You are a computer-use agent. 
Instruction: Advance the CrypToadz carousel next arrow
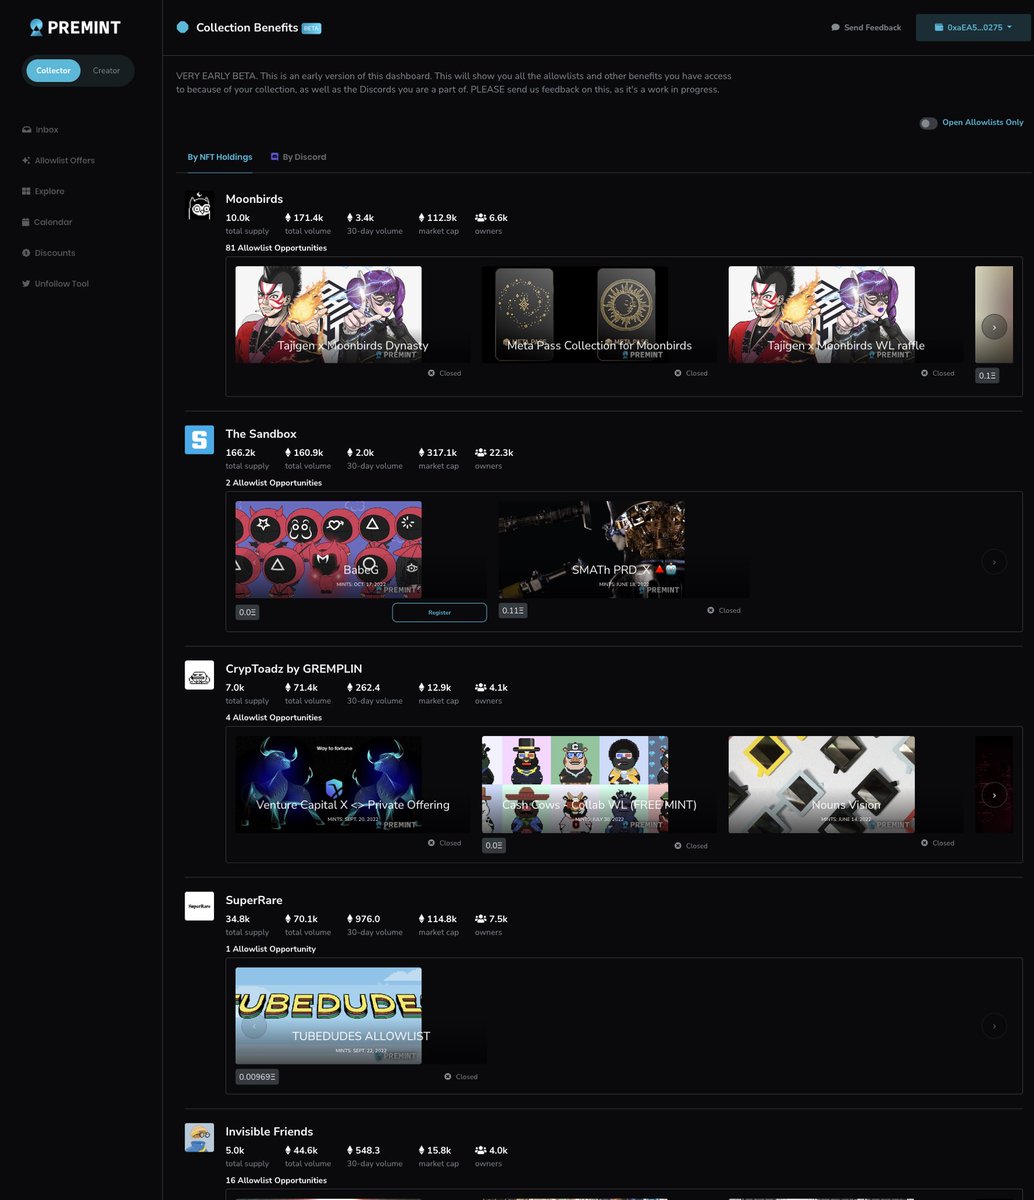coord(994,794)
